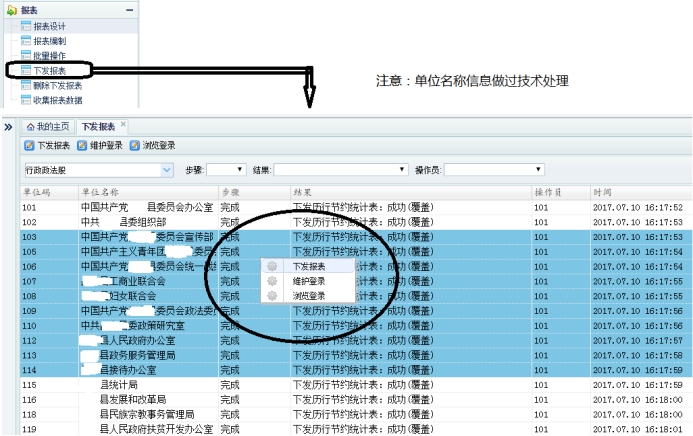Screen dimensions: 693x436
Task: Switch to the 我的主页 tab
Action: click(48, 127)
